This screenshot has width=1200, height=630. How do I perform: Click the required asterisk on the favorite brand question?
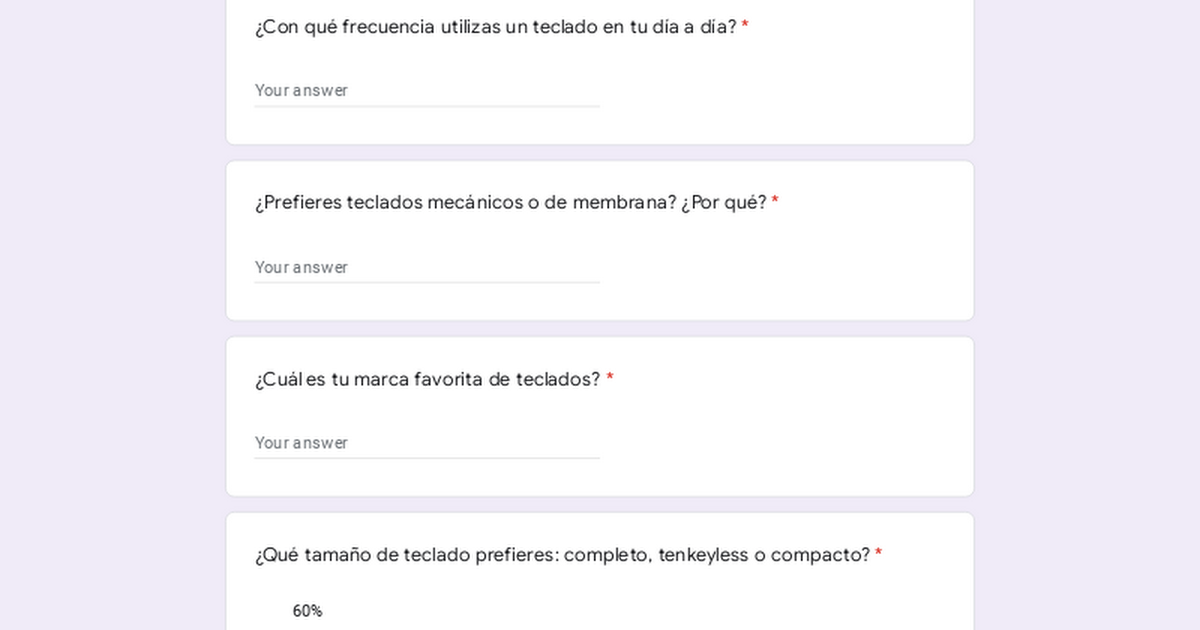tap(610, 379)
